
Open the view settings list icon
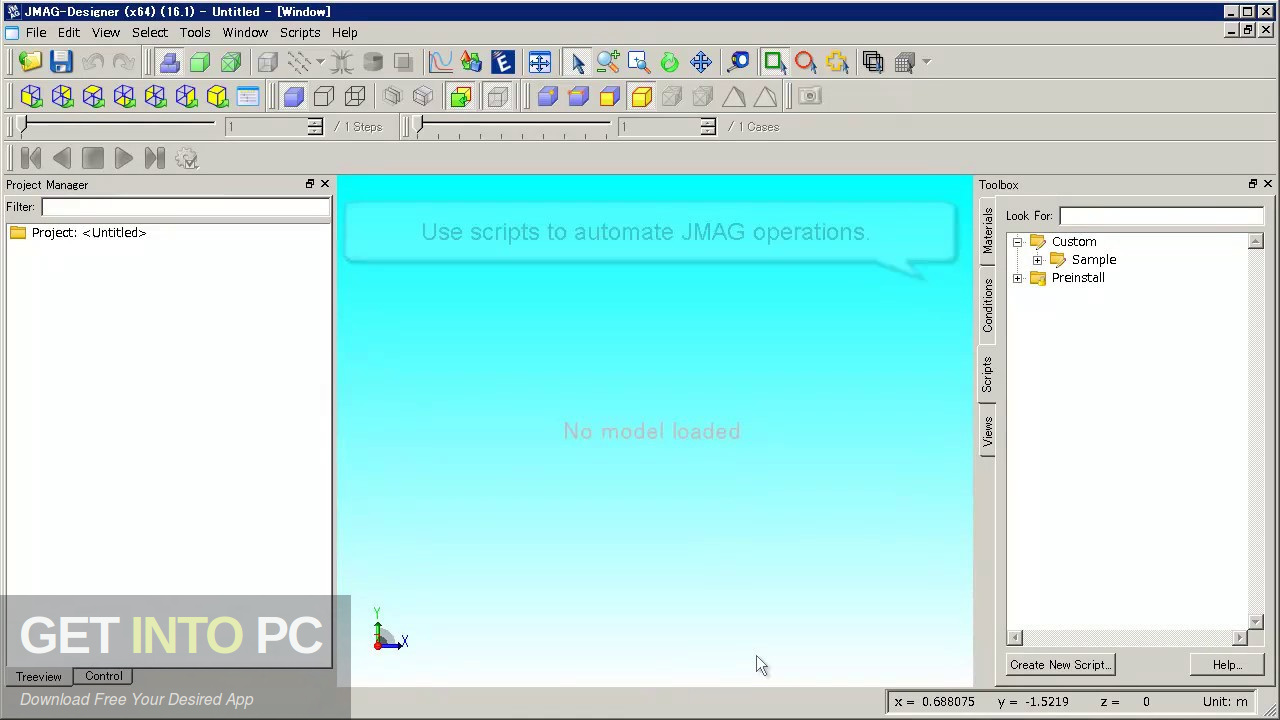[248, 96]
